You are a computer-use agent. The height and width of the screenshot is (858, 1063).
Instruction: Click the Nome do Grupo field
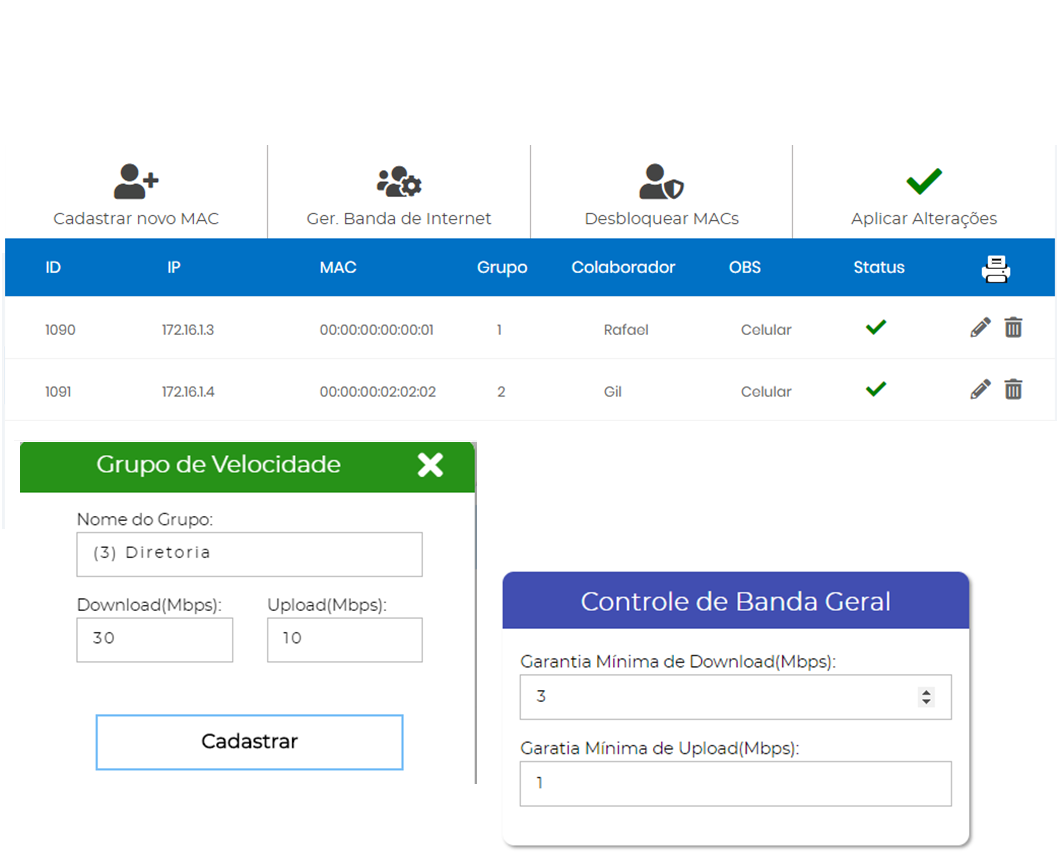tap(249, 554)
